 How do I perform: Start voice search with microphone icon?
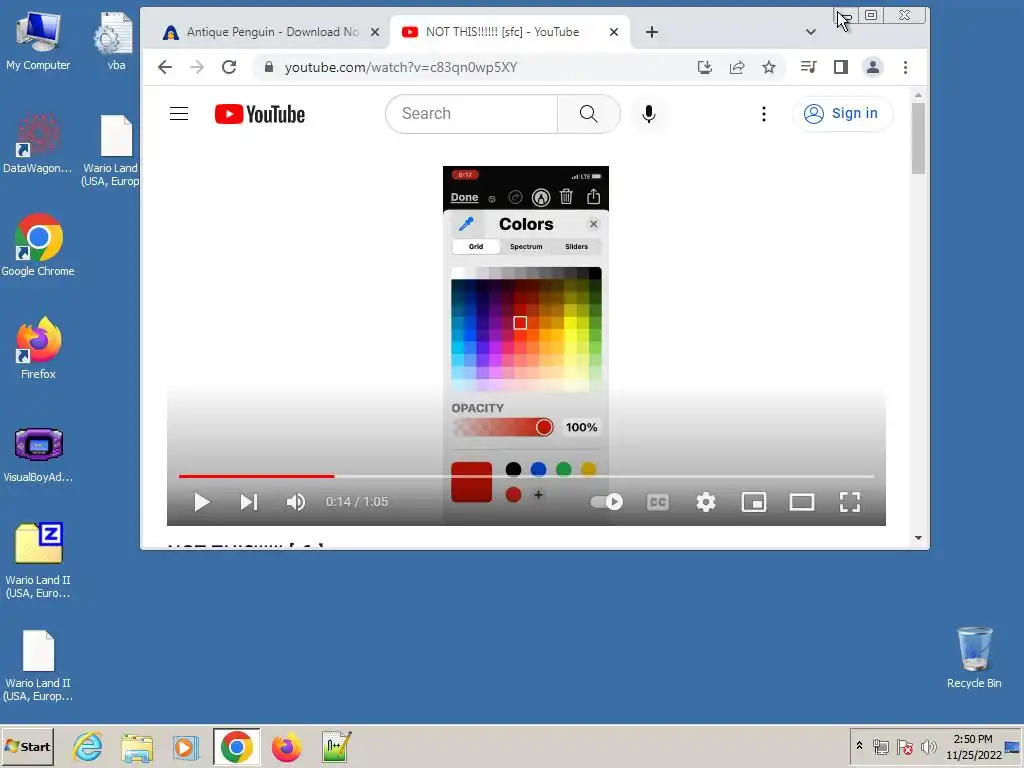648,114
